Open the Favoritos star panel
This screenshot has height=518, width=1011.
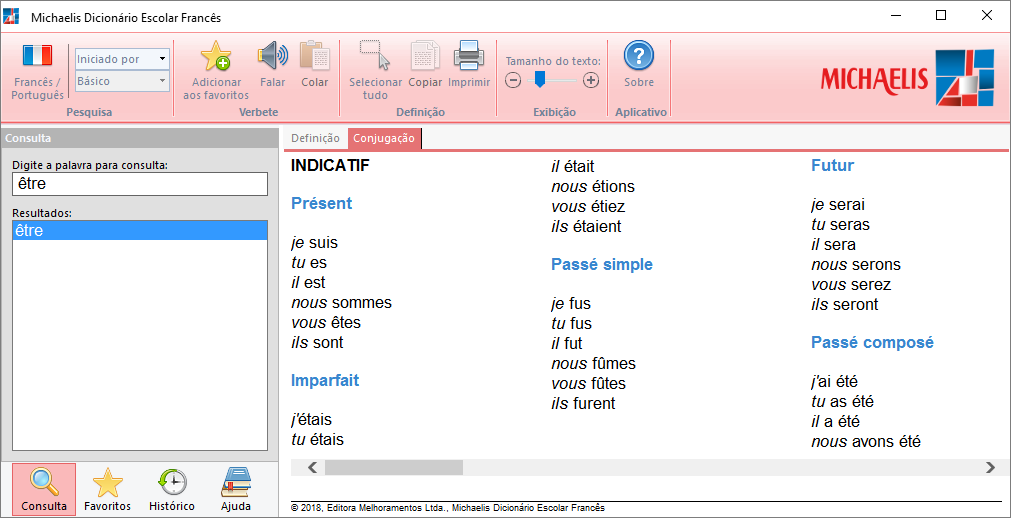108,489
